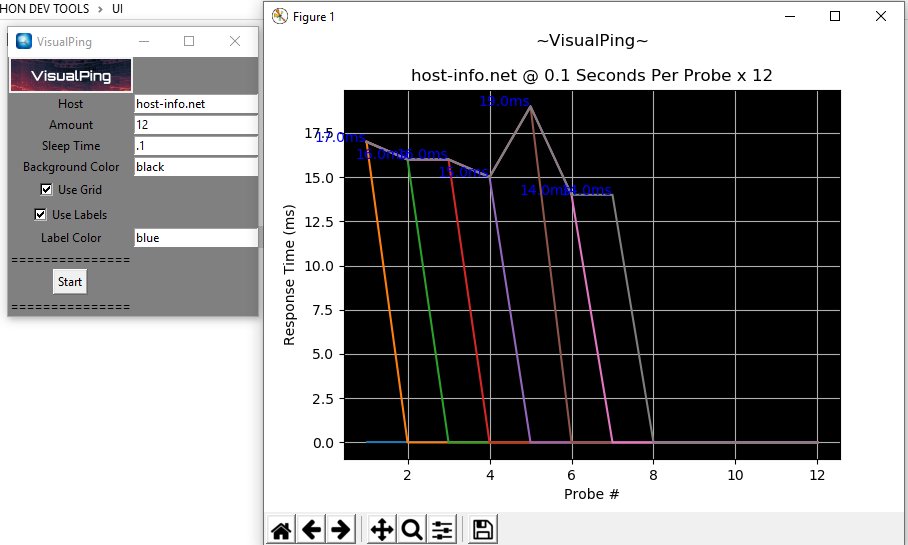Click the Sleep Time input field
The image size is (908, 545).
tap(196, 145)
